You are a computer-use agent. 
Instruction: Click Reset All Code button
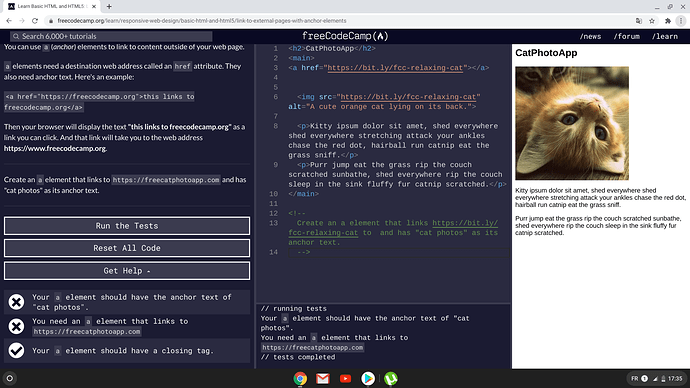[x=127, y=248]
